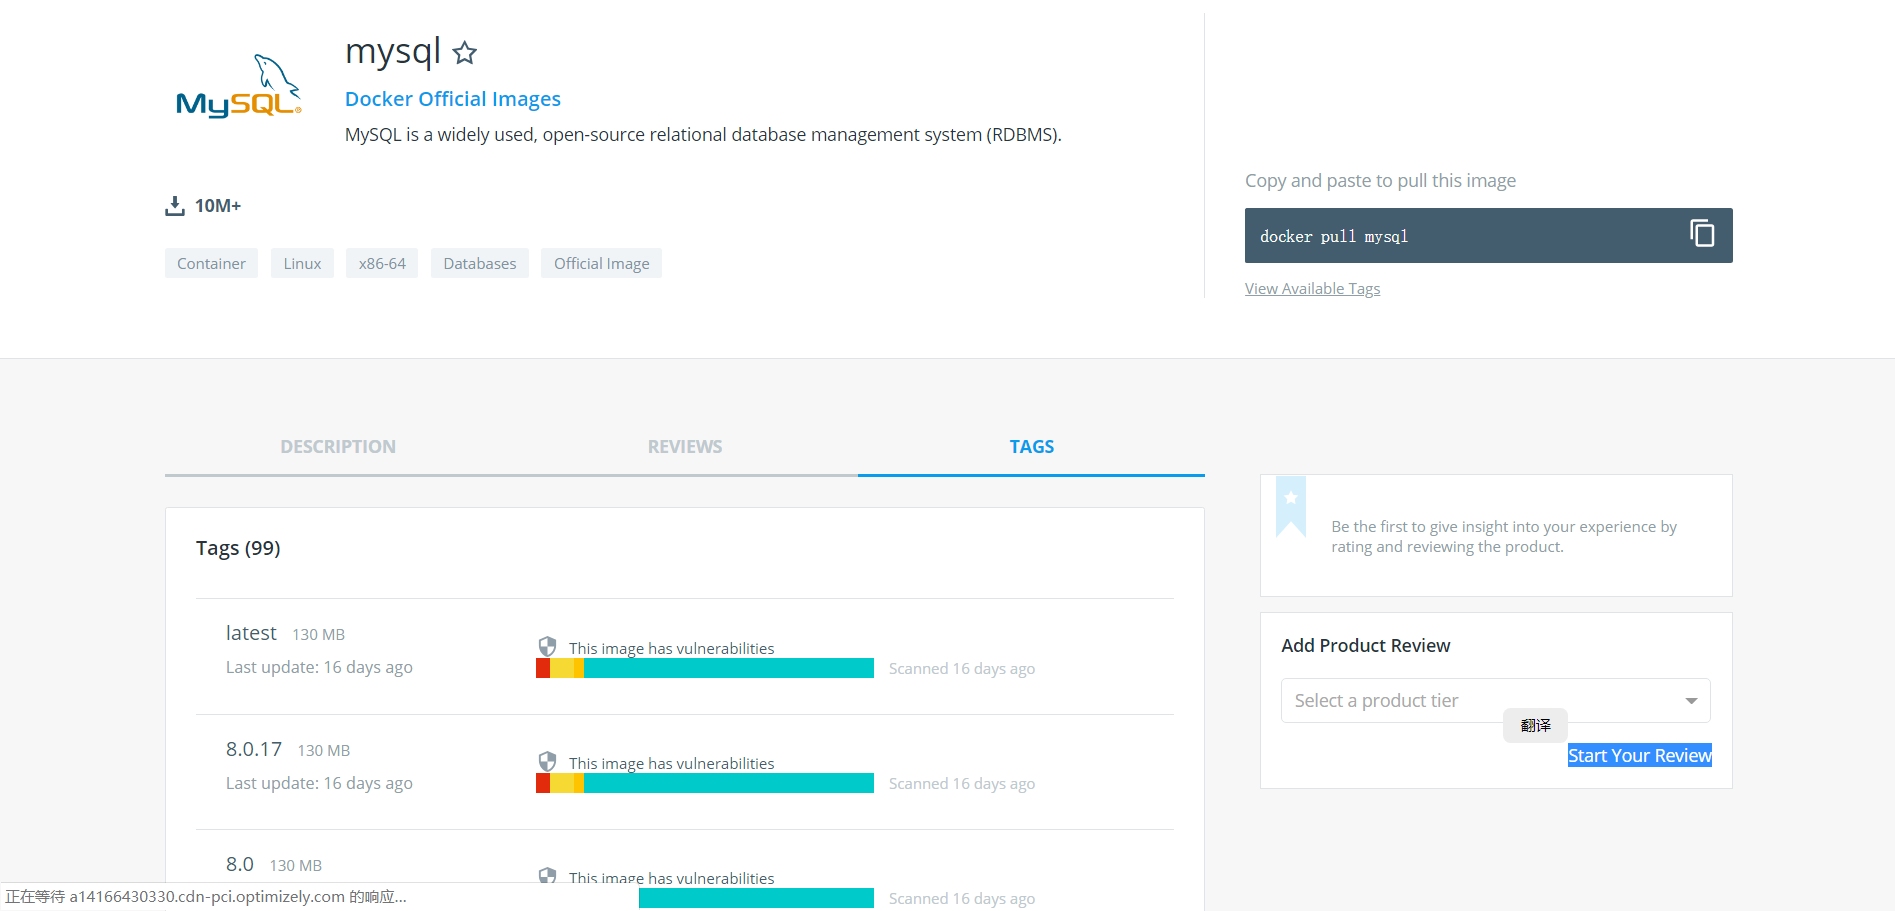Expand the Select a product tier dropdown
The width and height of the screenshot is (1895, 911).
(1495, 700)
